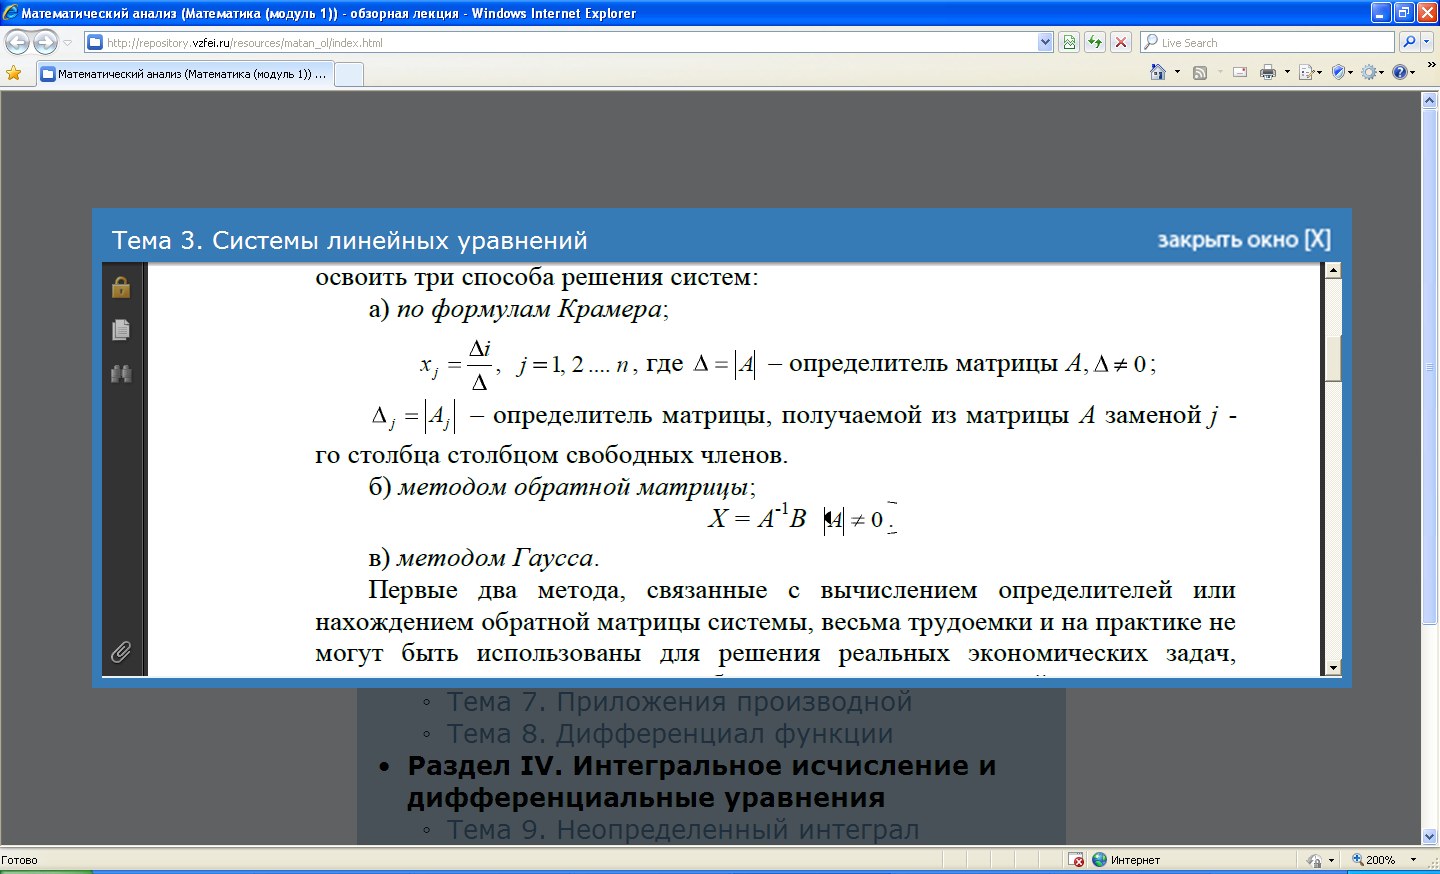Click the browser Back arrow button
Image resolution: width=1440 pixels, height=874 pixels.
point(18,42)
